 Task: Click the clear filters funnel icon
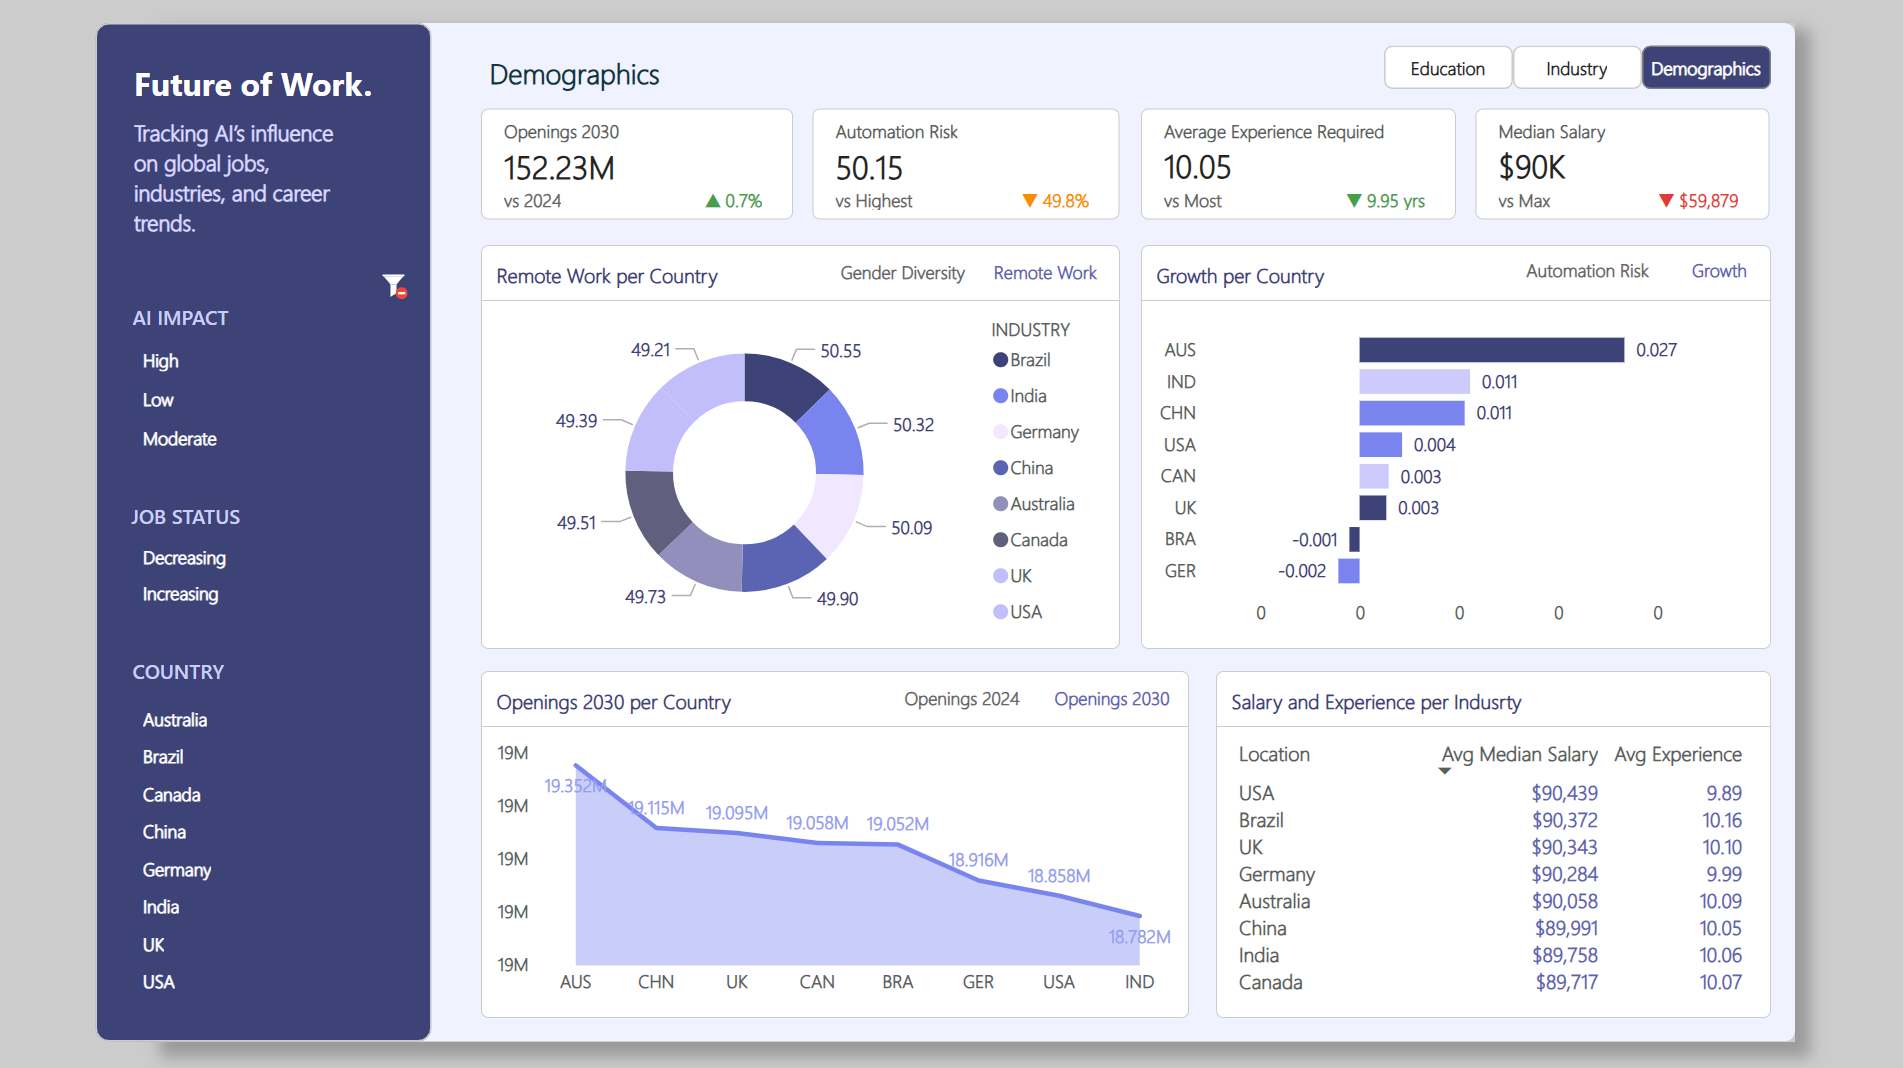pos(394,286)
